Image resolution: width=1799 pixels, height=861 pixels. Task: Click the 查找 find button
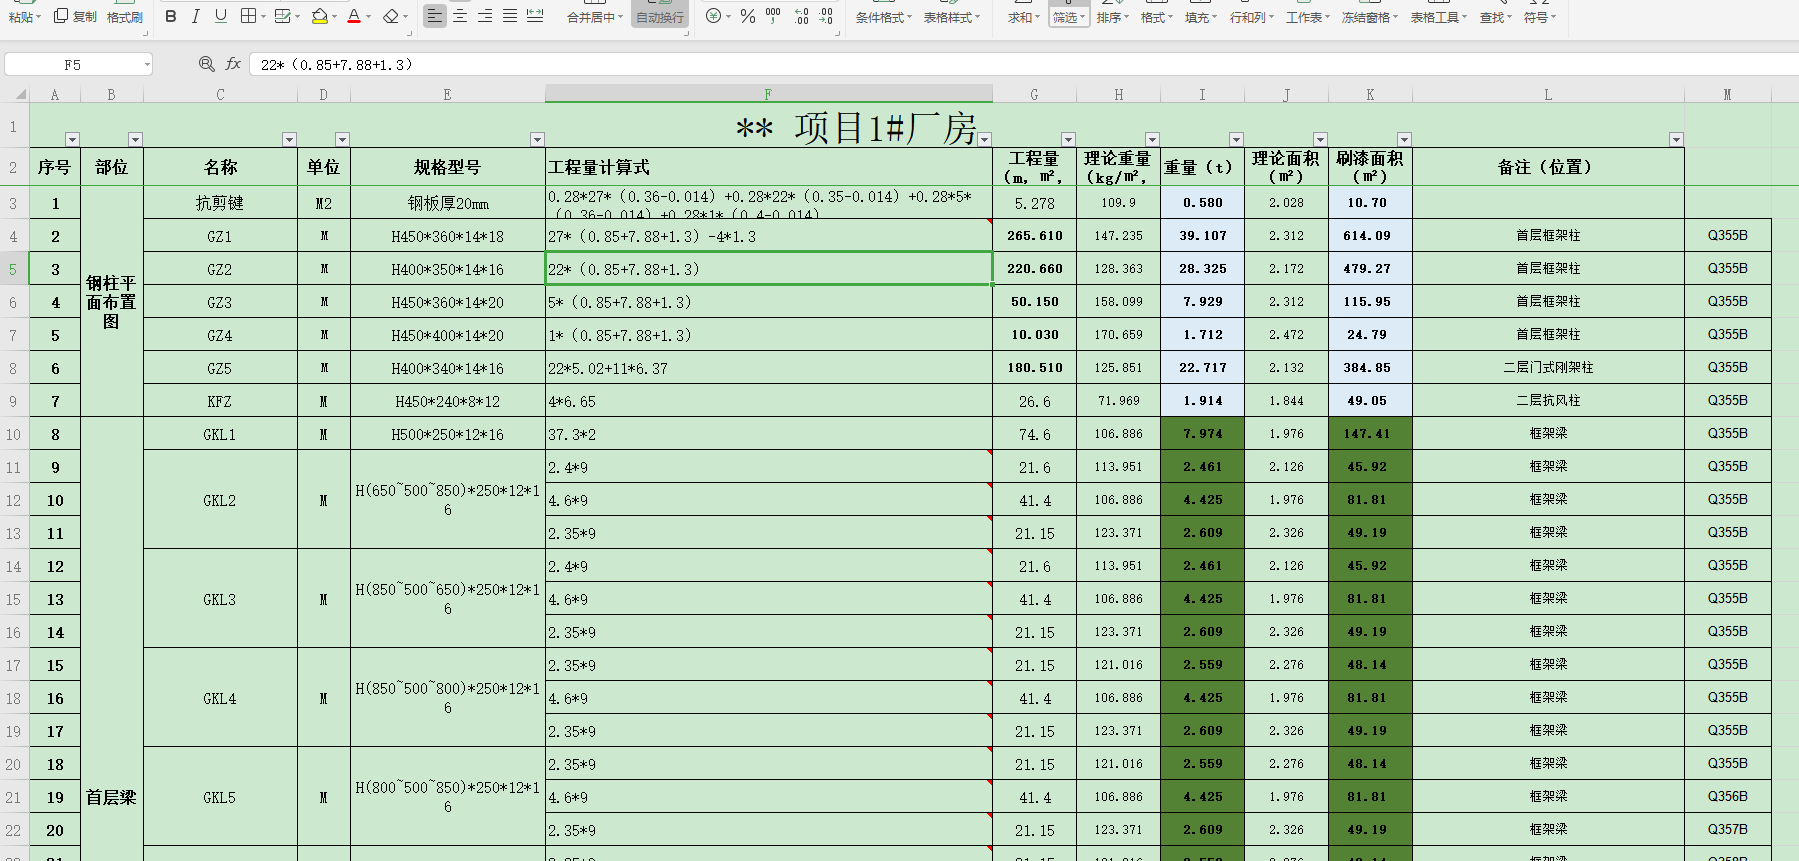1496,18
